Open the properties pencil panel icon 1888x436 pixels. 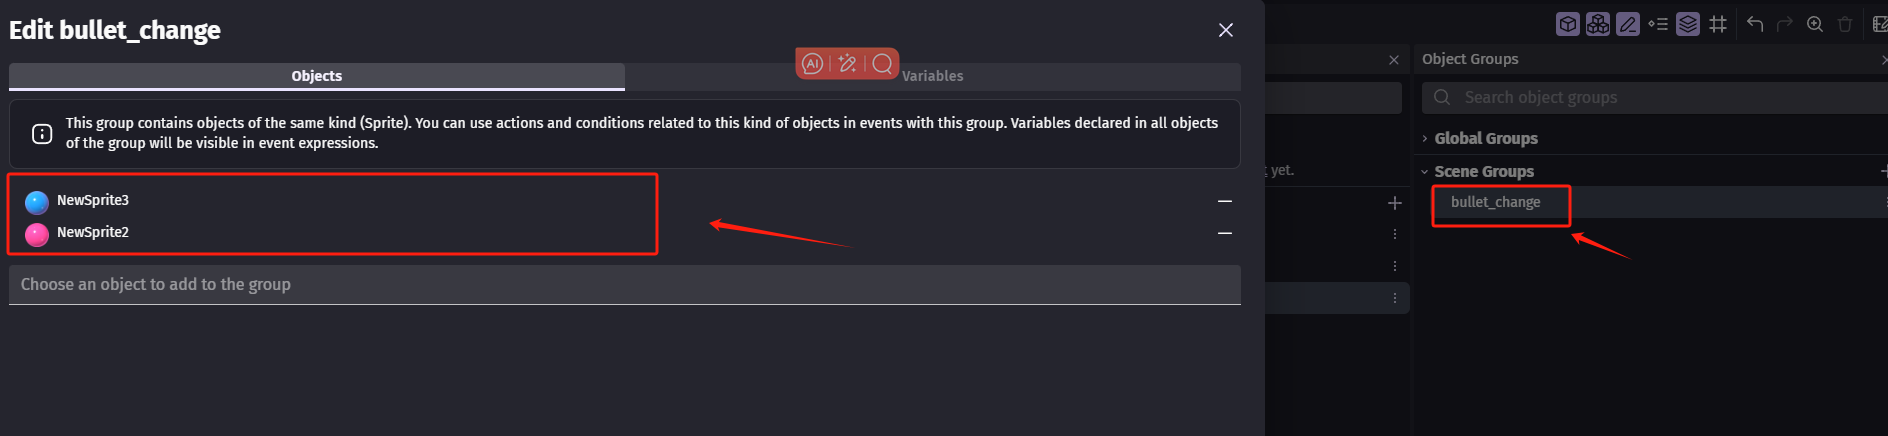[1628, 24]
